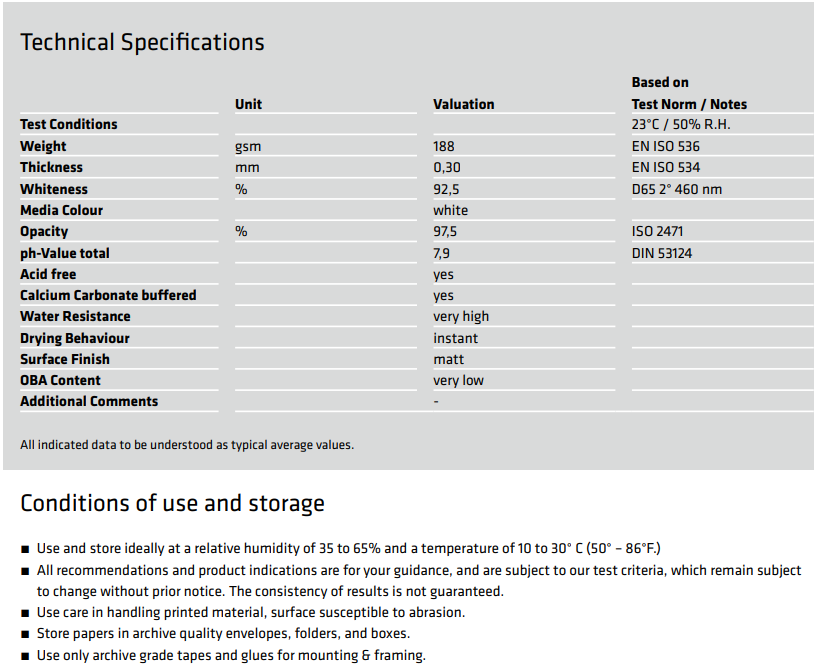The width and height of the screenshot is (817, 672).
Task: Click the Valuation column header
Action: pyautogui.click(x=464, y=104)
